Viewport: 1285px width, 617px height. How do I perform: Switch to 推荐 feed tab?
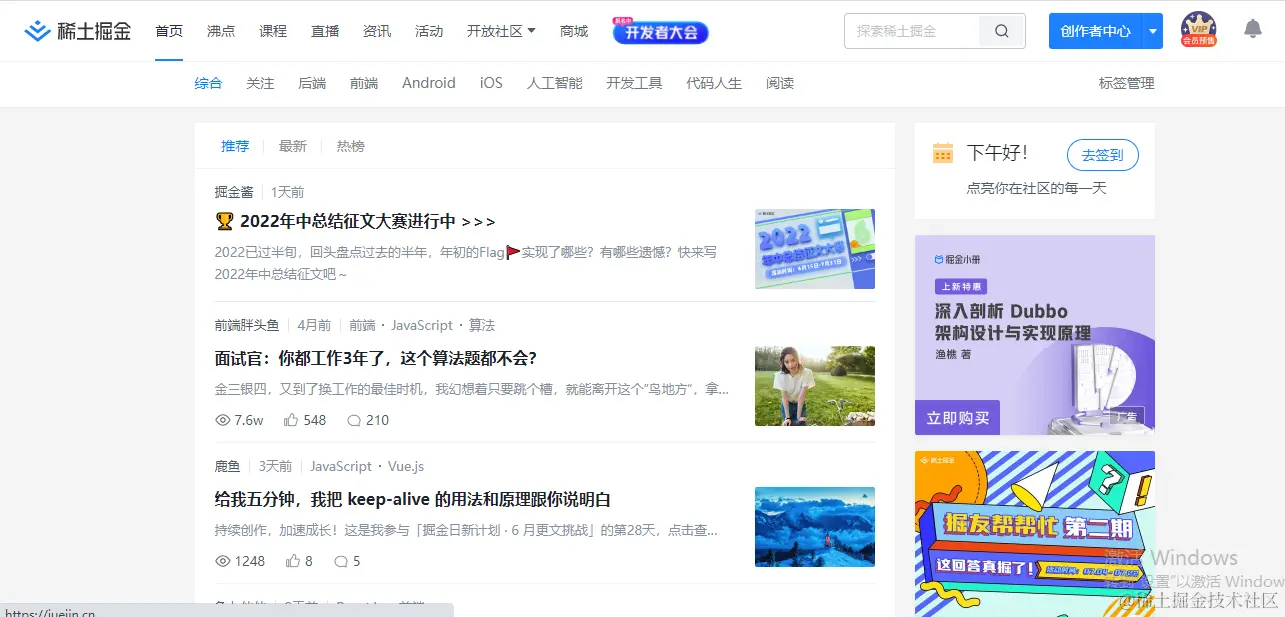pyautogui.click(x=235, y=146)
